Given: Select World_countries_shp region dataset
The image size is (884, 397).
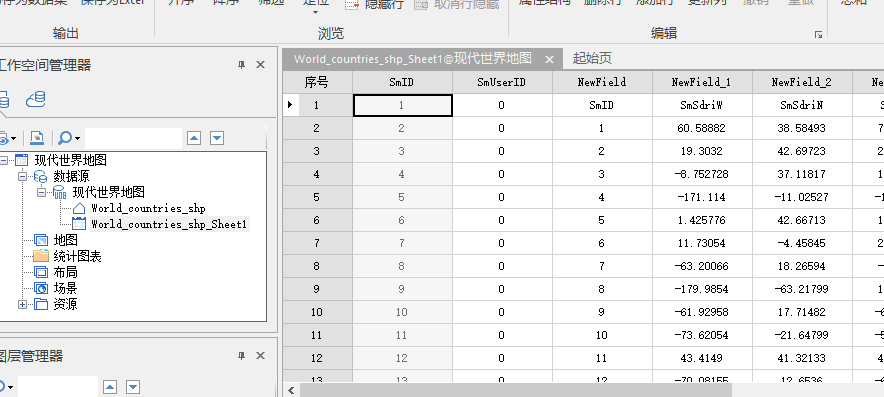Looking at the screenshot, I should click(148, 208).
